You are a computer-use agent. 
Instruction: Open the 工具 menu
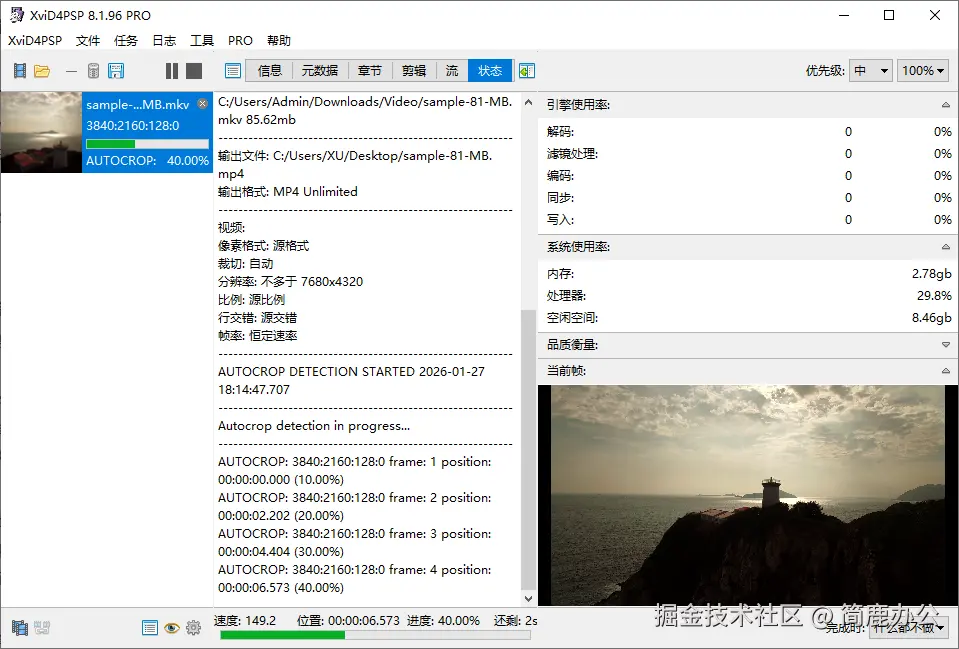coord(201,40)
